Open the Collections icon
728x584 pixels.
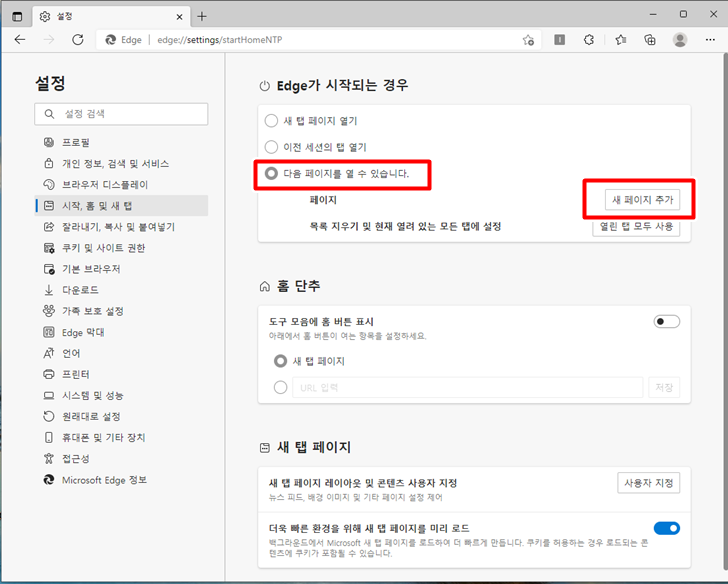[650, 40]
